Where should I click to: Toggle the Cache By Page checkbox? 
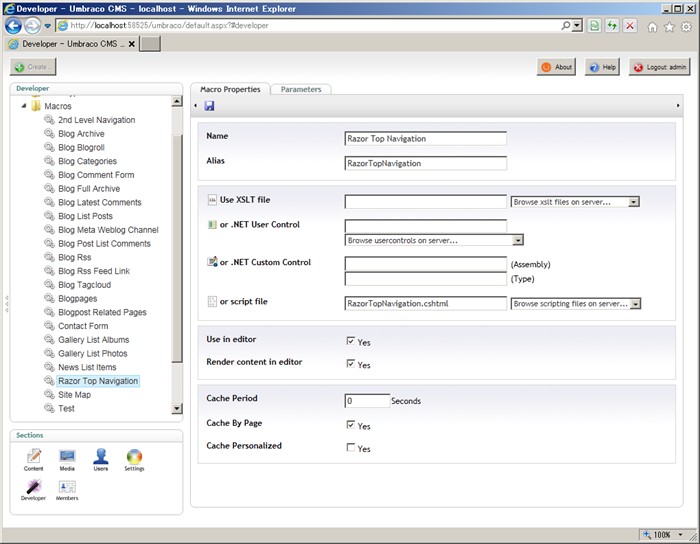tap(350, 425)
